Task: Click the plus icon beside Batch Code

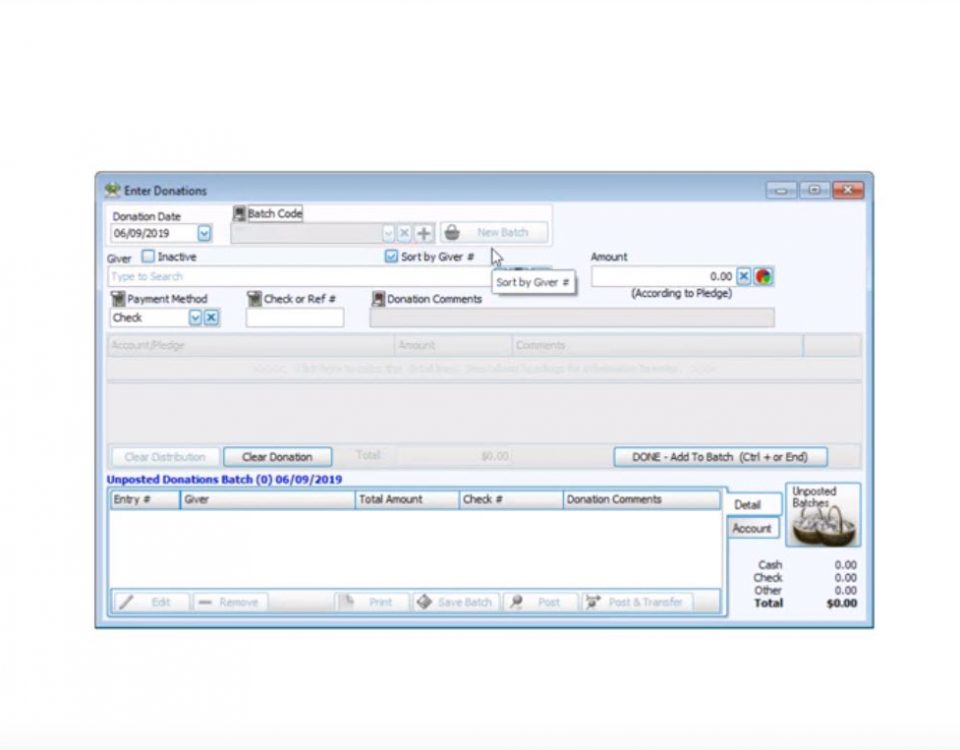Action: (x=424, y=233)
